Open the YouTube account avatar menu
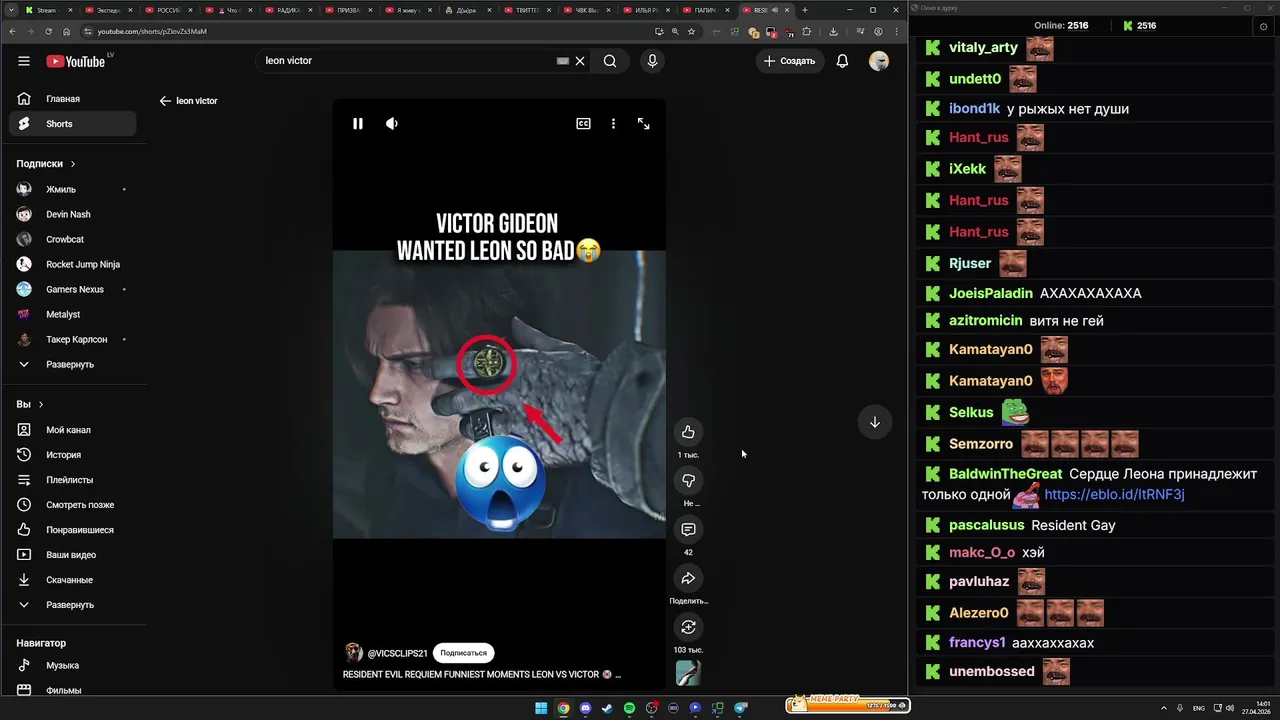This screenshot has width=1280, height=720. [879, 61]
